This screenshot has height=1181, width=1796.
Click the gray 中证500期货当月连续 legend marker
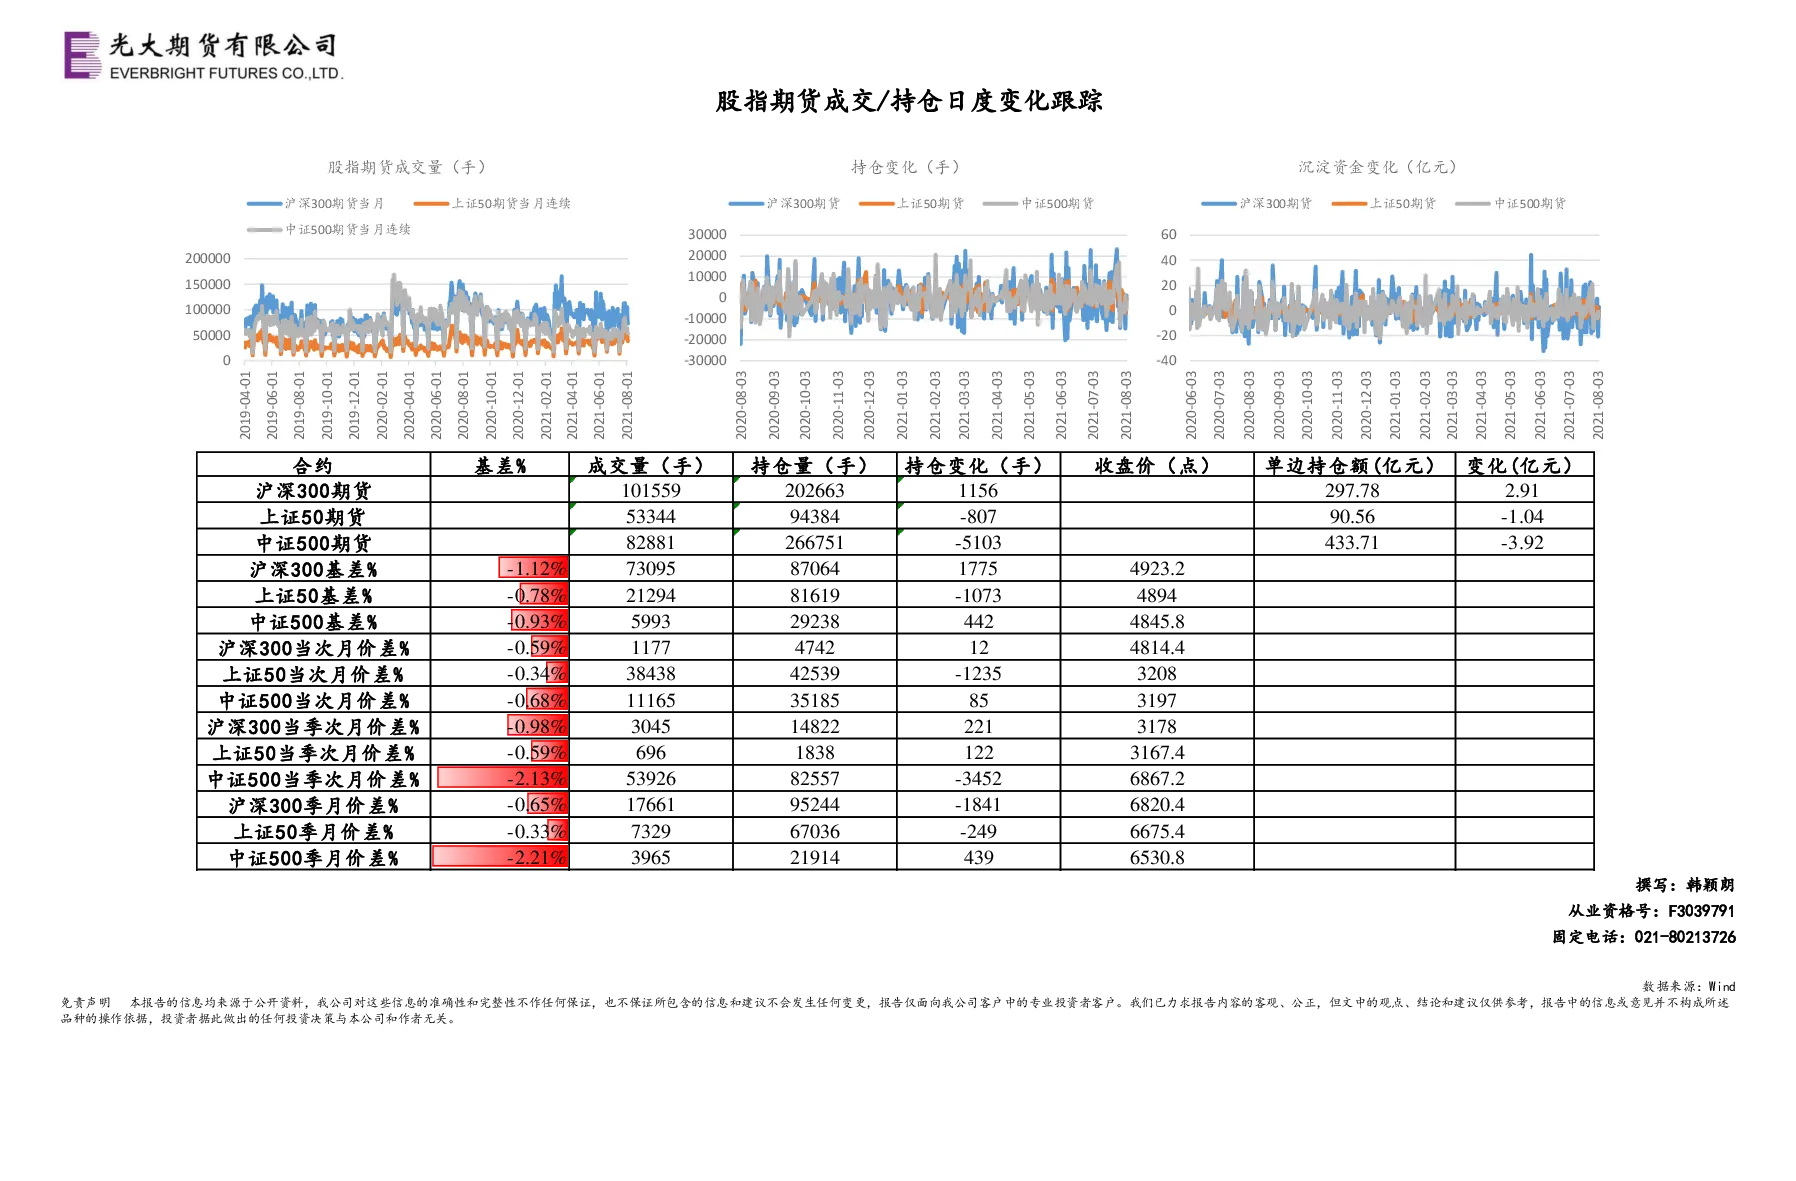(265, 230)
